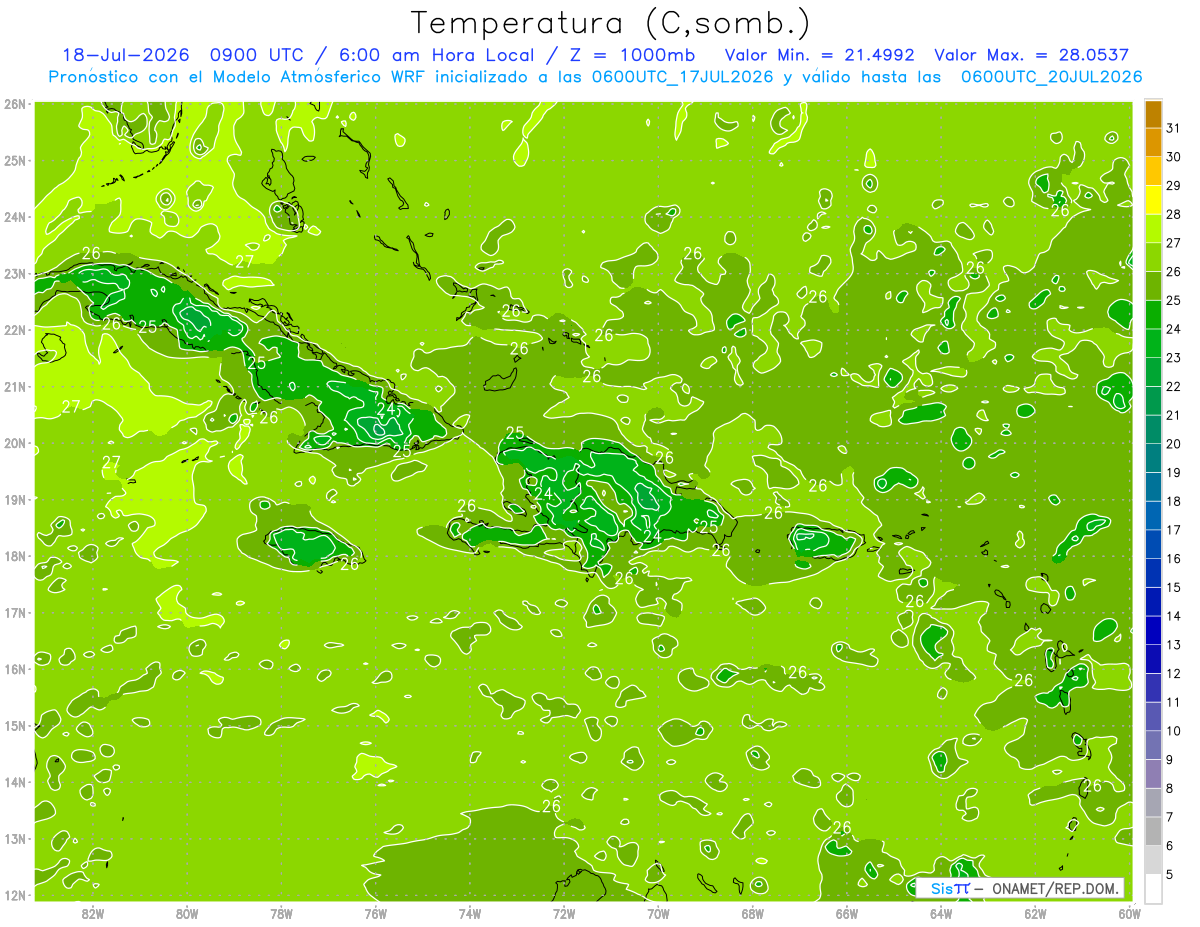This screenshot has height=927, width=1200.
Task: Click the 21N latitude axis label
Action: [x=15, y=386]
